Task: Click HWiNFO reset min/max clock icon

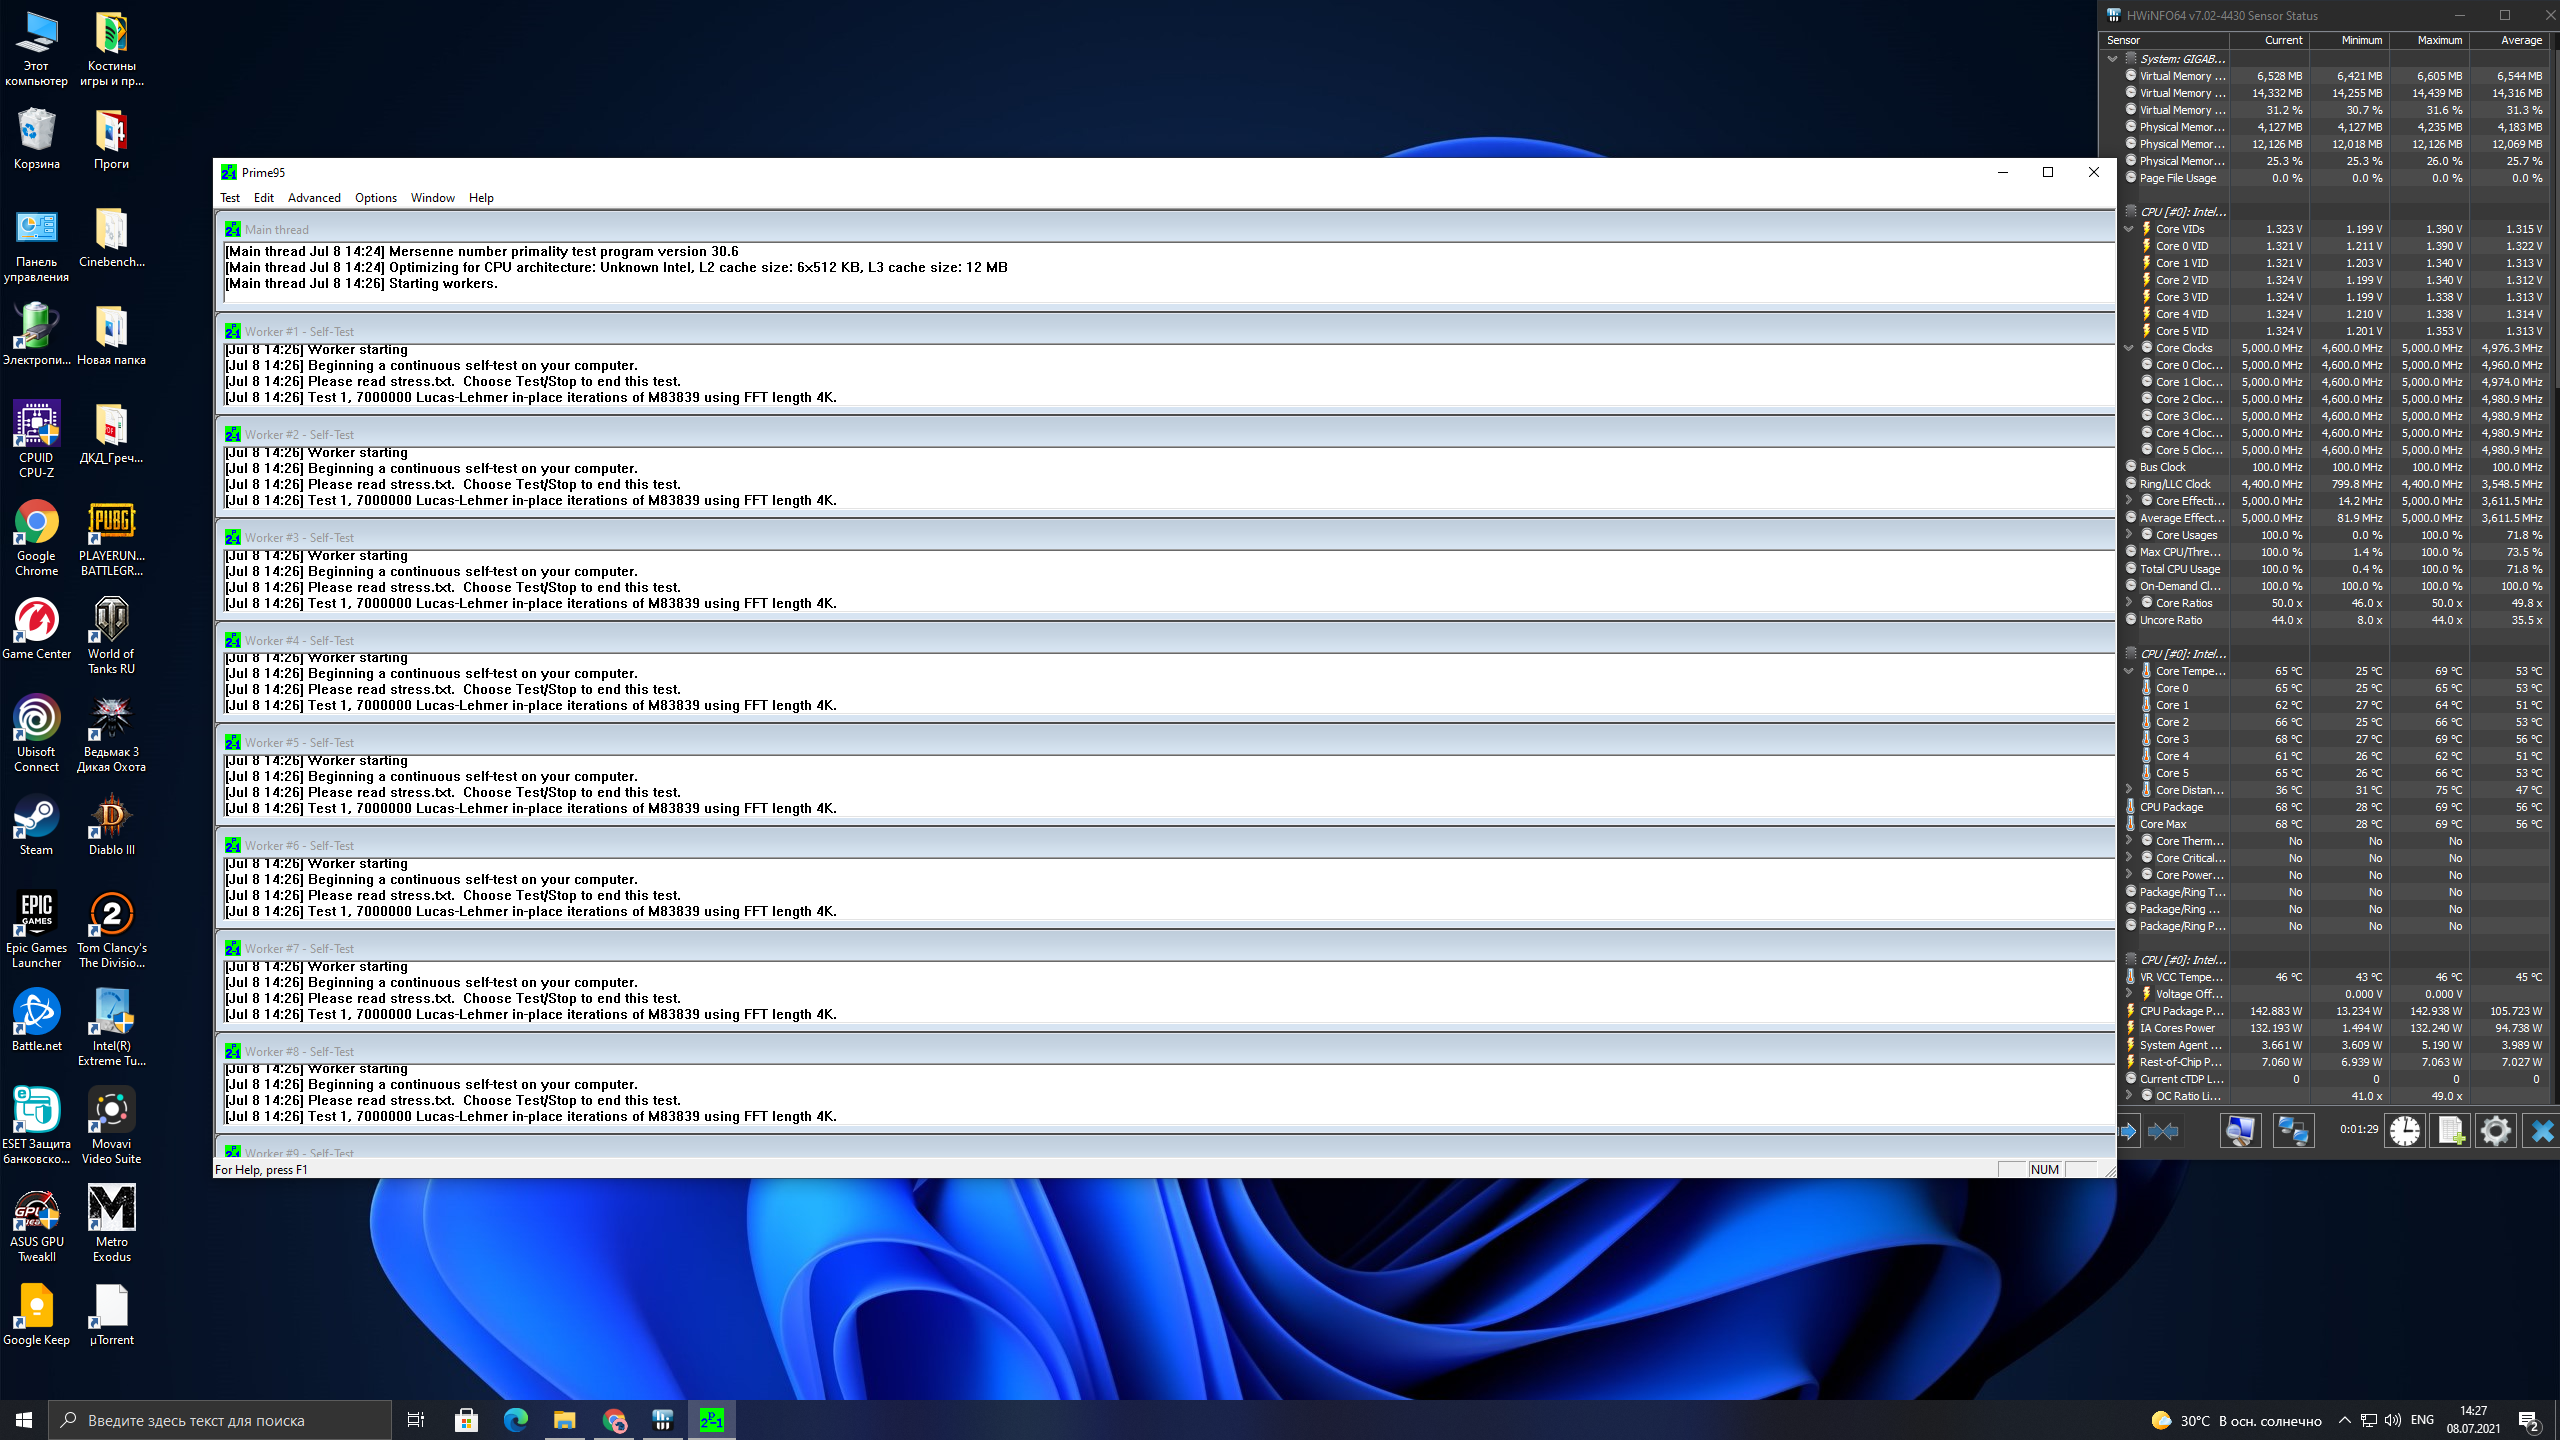Action: click(x=2405, y=1131)
